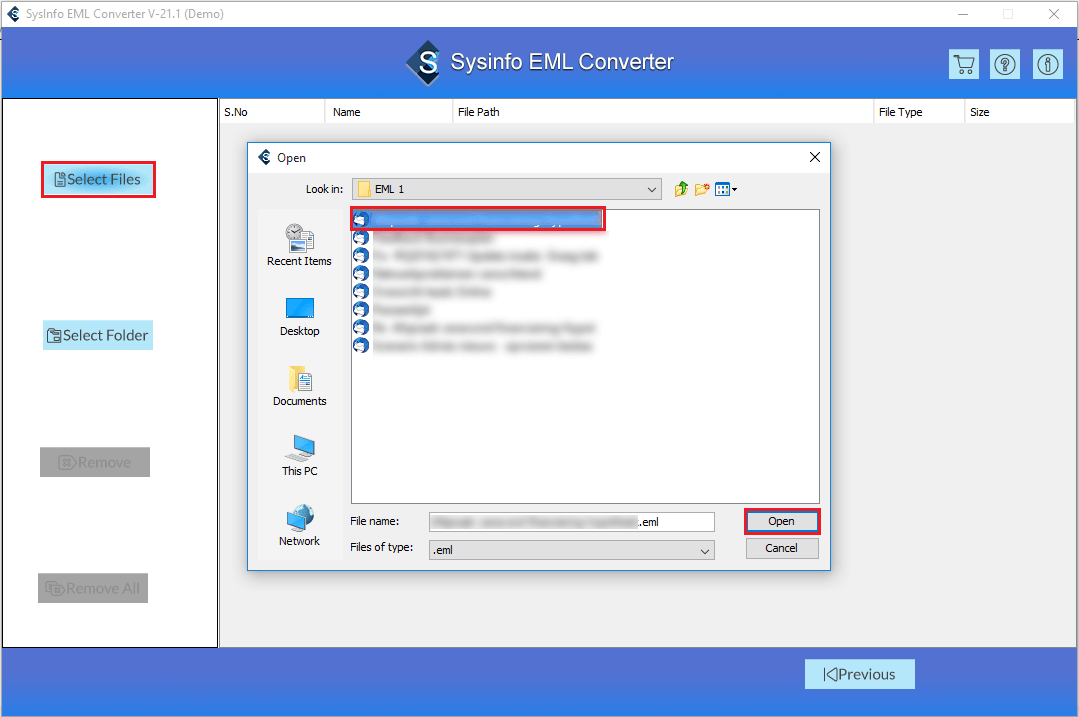Viewport: 1079px width, 717px height.
Task: Click the Size column header
Action: point(1019,112)
